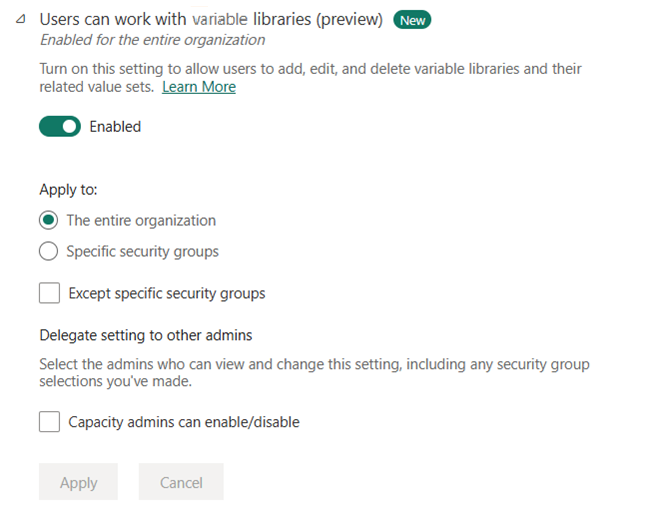The image size is (652, 507).
Task: Click the Enabled label beside the switch
Action: pos(115,127)
